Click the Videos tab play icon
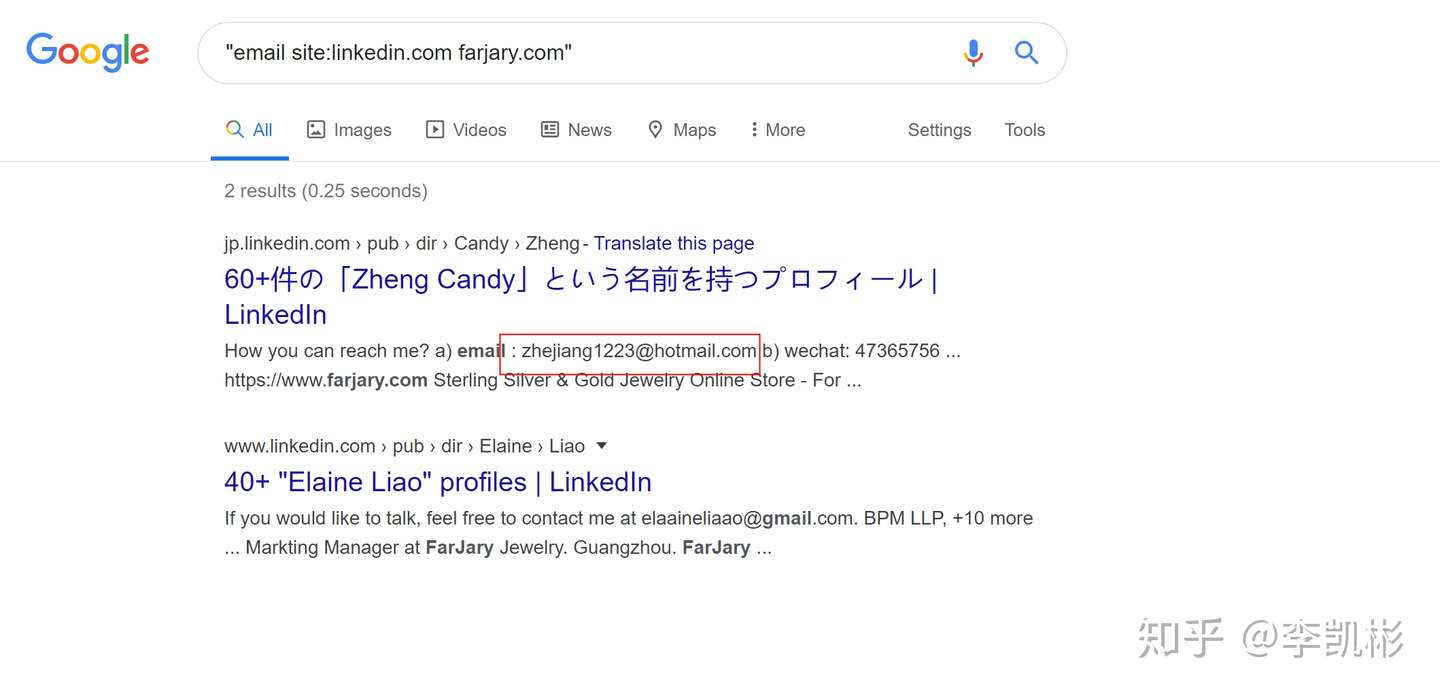The height and width of the screenshot is (696, 1440). click(435, 130)
